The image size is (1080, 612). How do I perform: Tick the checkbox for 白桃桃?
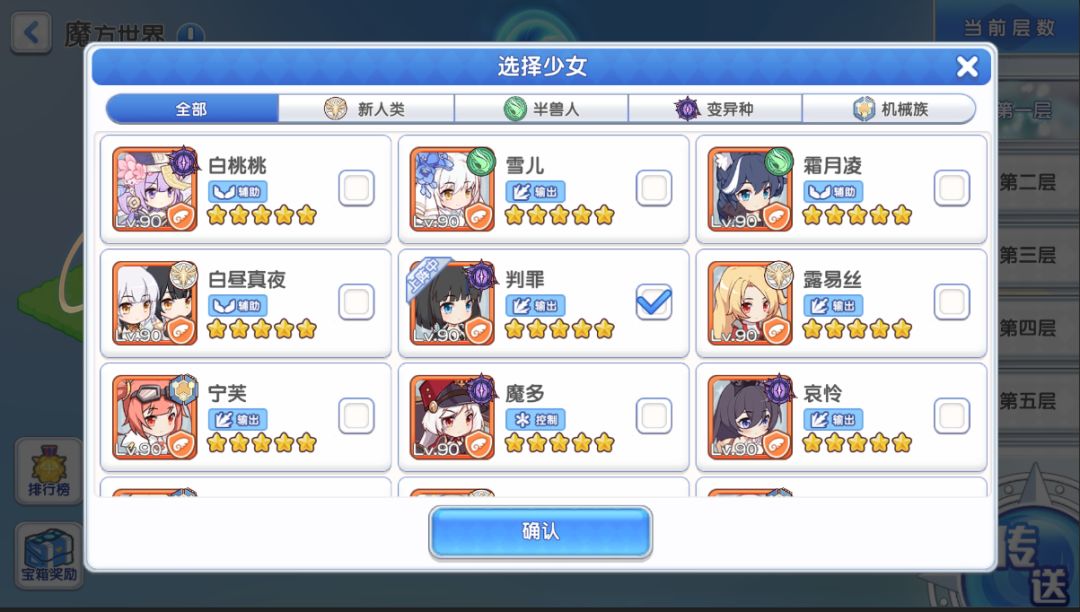[x=356, y=188]
